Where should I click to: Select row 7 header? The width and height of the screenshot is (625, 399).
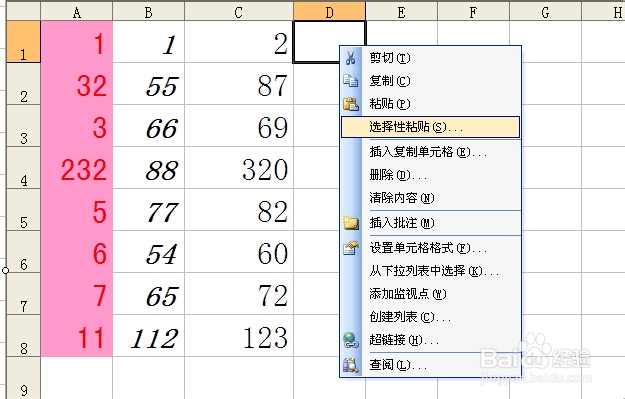pyautogui.click(x=24, y=294)
